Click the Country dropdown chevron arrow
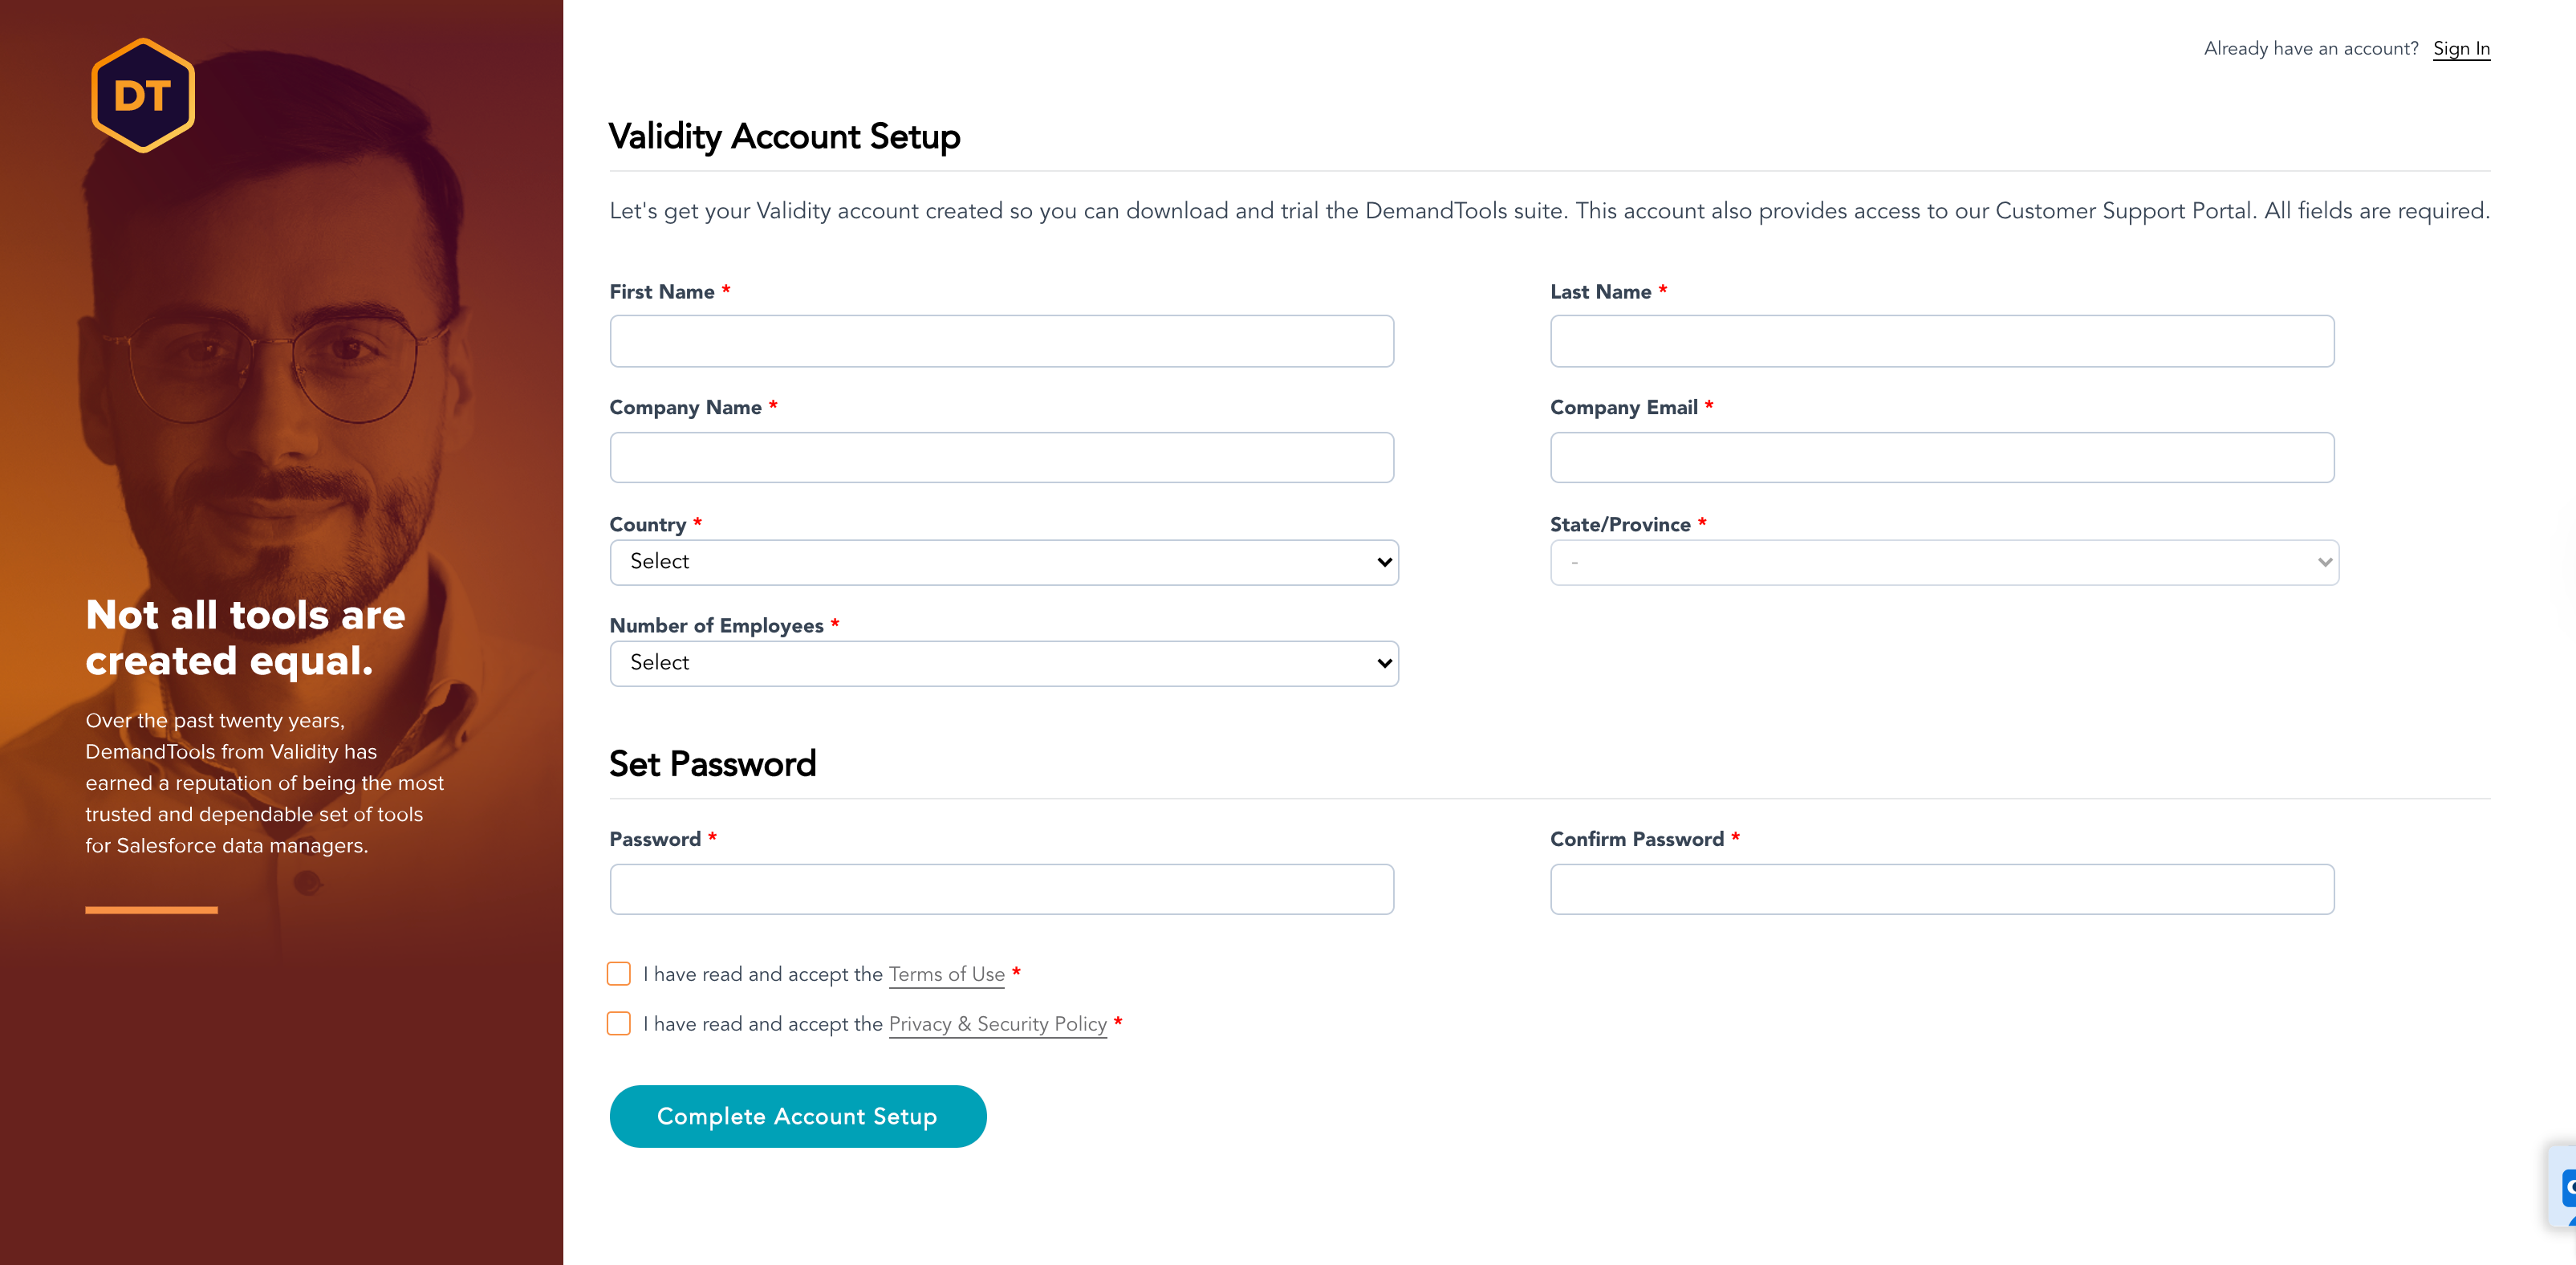This screenshot has width=2576, height=1265. [1384, 562]
